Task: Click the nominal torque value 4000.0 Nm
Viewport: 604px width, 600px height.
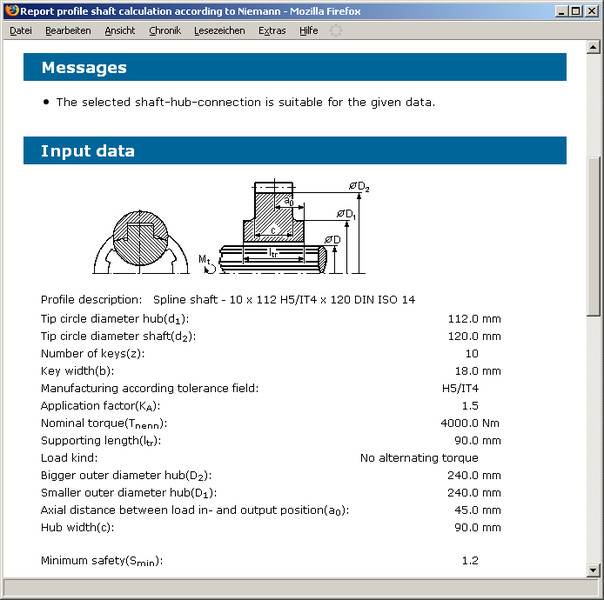Action: click(470, 423)
